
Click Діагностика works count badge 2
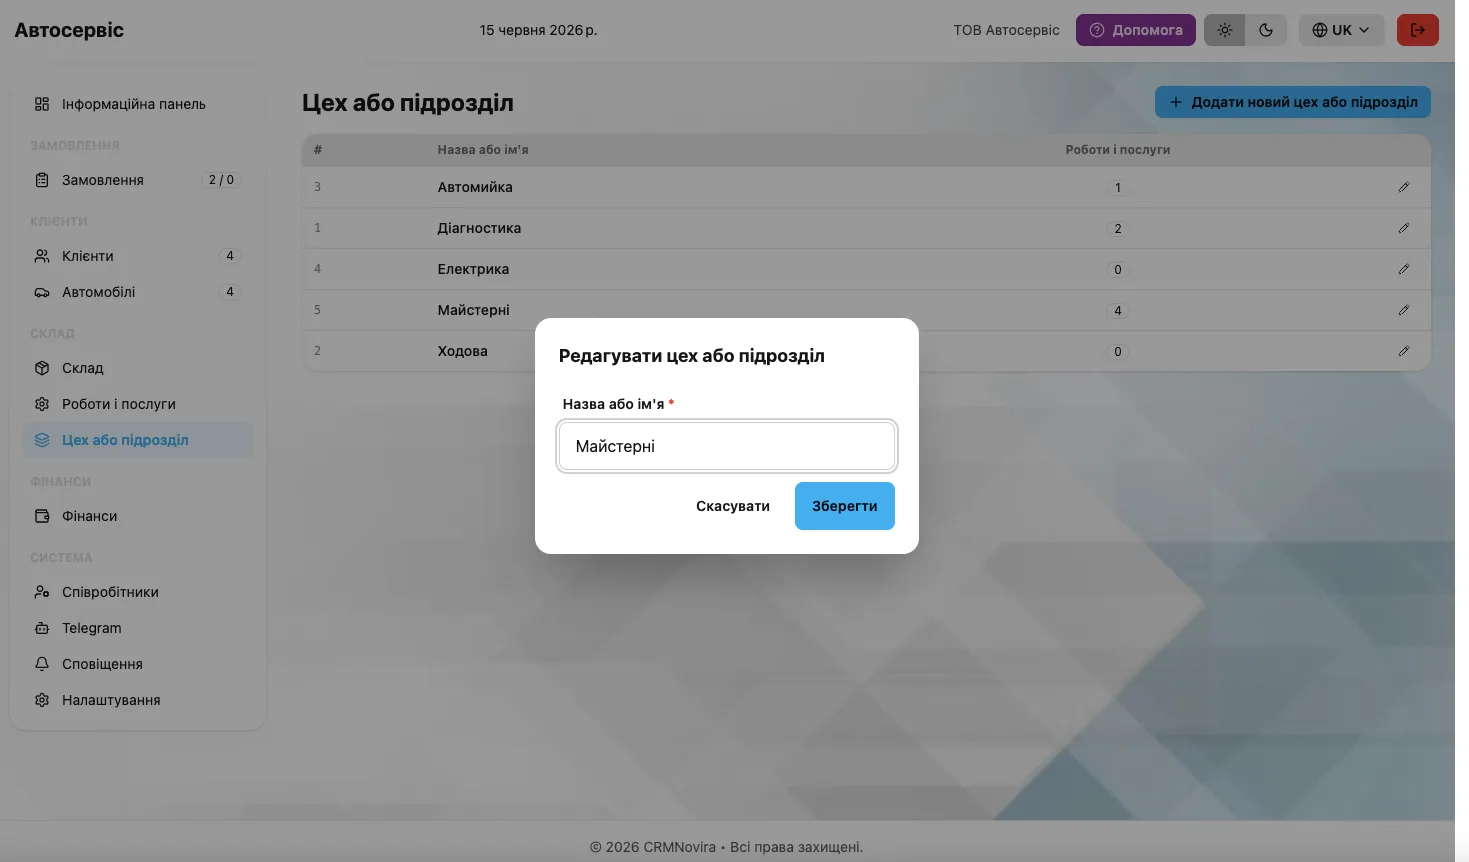tap(1118, 229)
